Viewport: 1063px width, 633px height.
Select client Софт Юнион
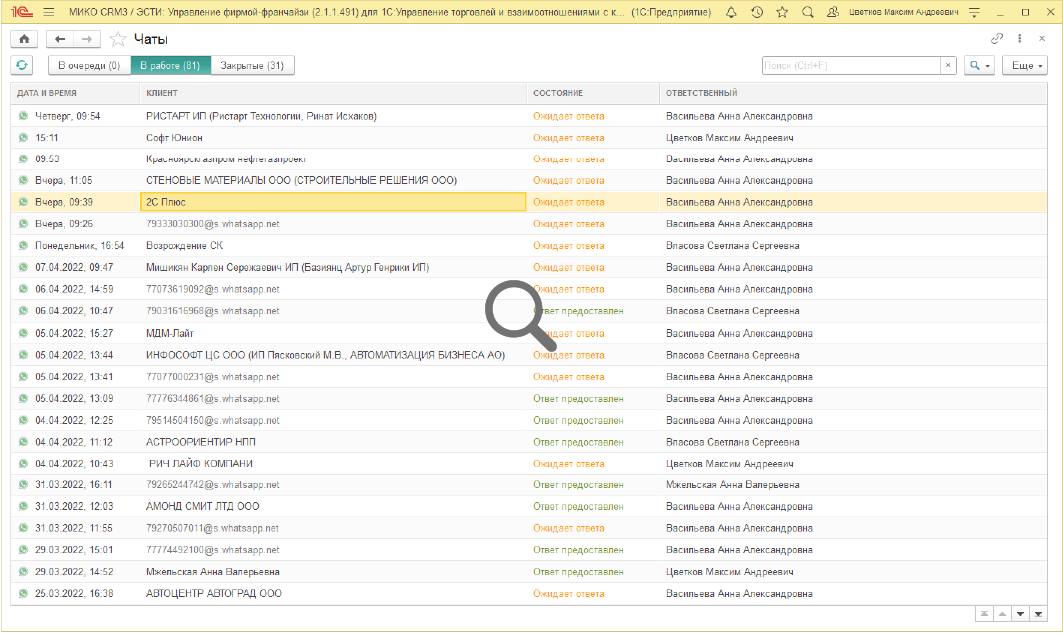click(333, 138)
